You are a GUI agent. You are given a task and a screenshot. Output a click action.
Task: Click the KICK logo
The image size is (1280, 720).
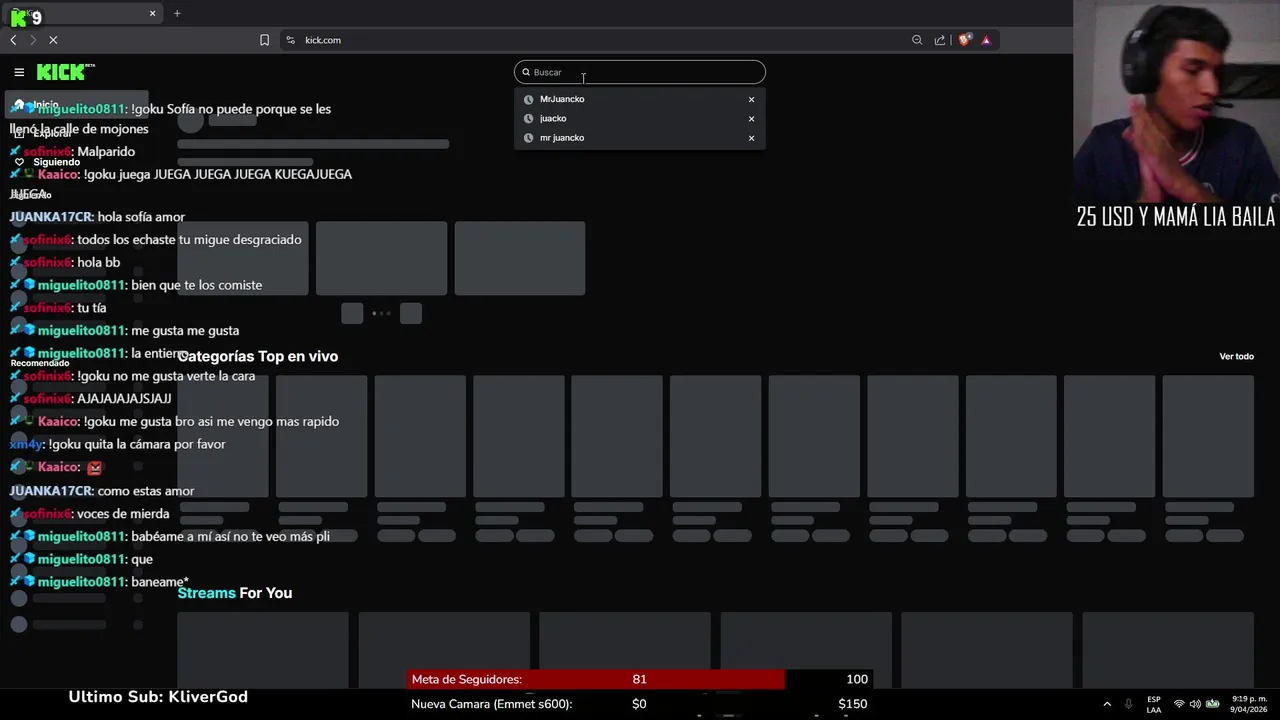point(65,72)
